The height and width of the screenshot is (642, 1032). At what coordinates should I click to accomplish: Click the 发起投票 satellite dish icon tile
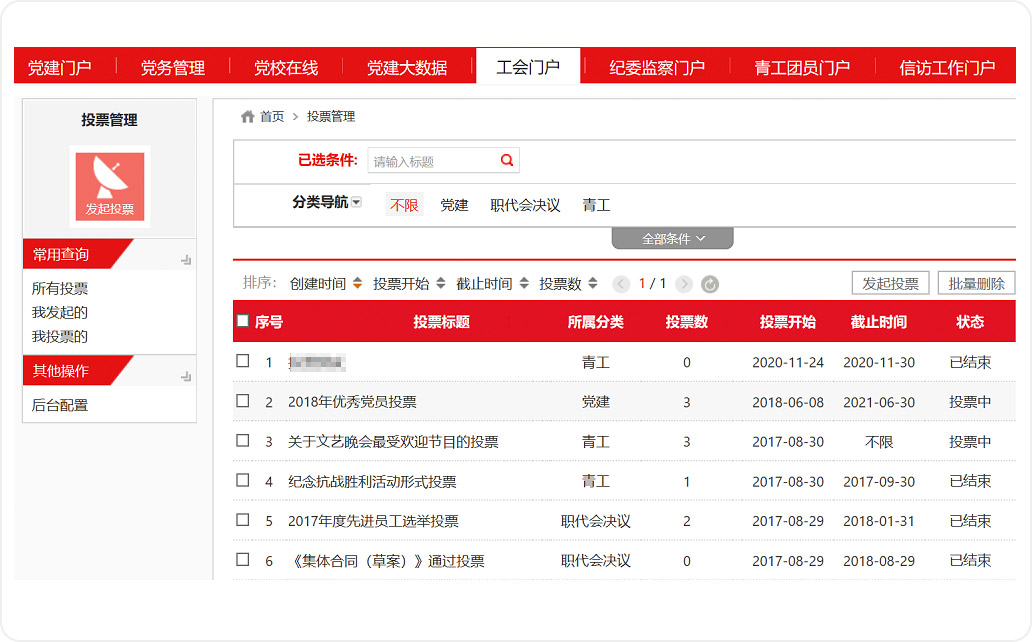pyautogui.click(x=110, y=187)
